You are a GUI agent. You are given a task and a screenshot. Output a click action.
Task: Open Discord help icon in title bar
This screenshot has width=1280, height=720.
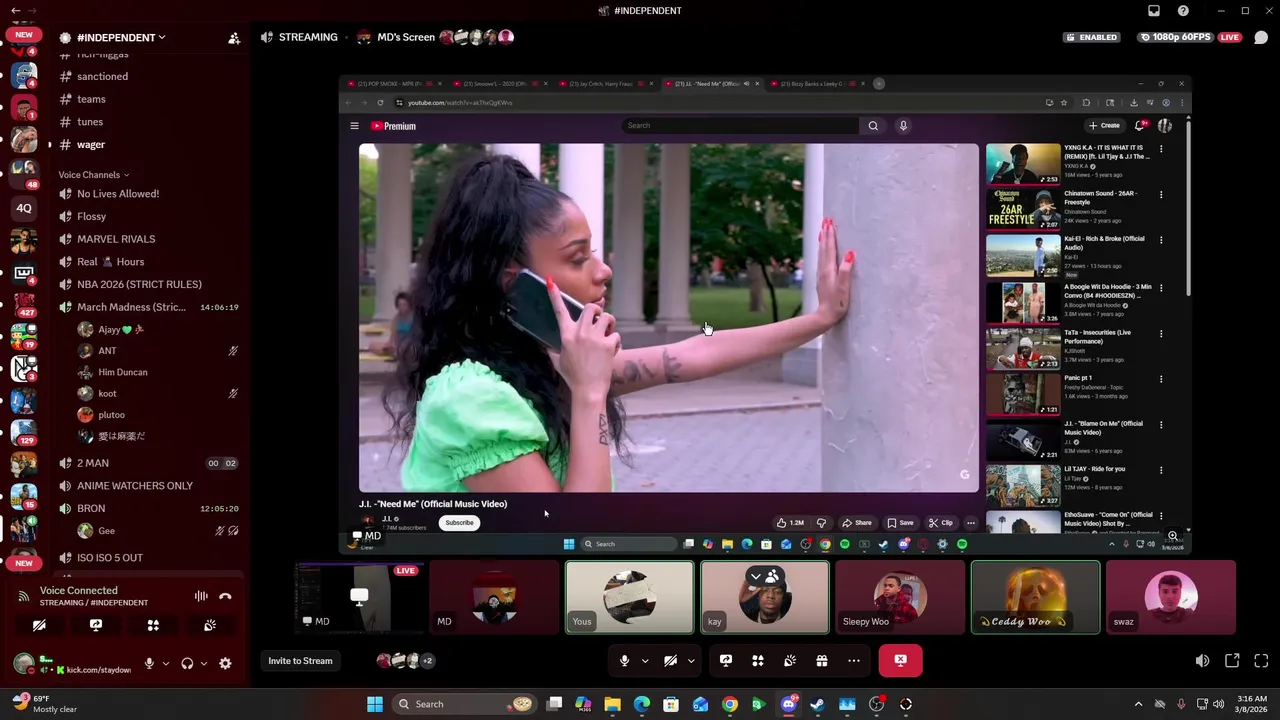pyautogui.click(x=1183, y=11)
